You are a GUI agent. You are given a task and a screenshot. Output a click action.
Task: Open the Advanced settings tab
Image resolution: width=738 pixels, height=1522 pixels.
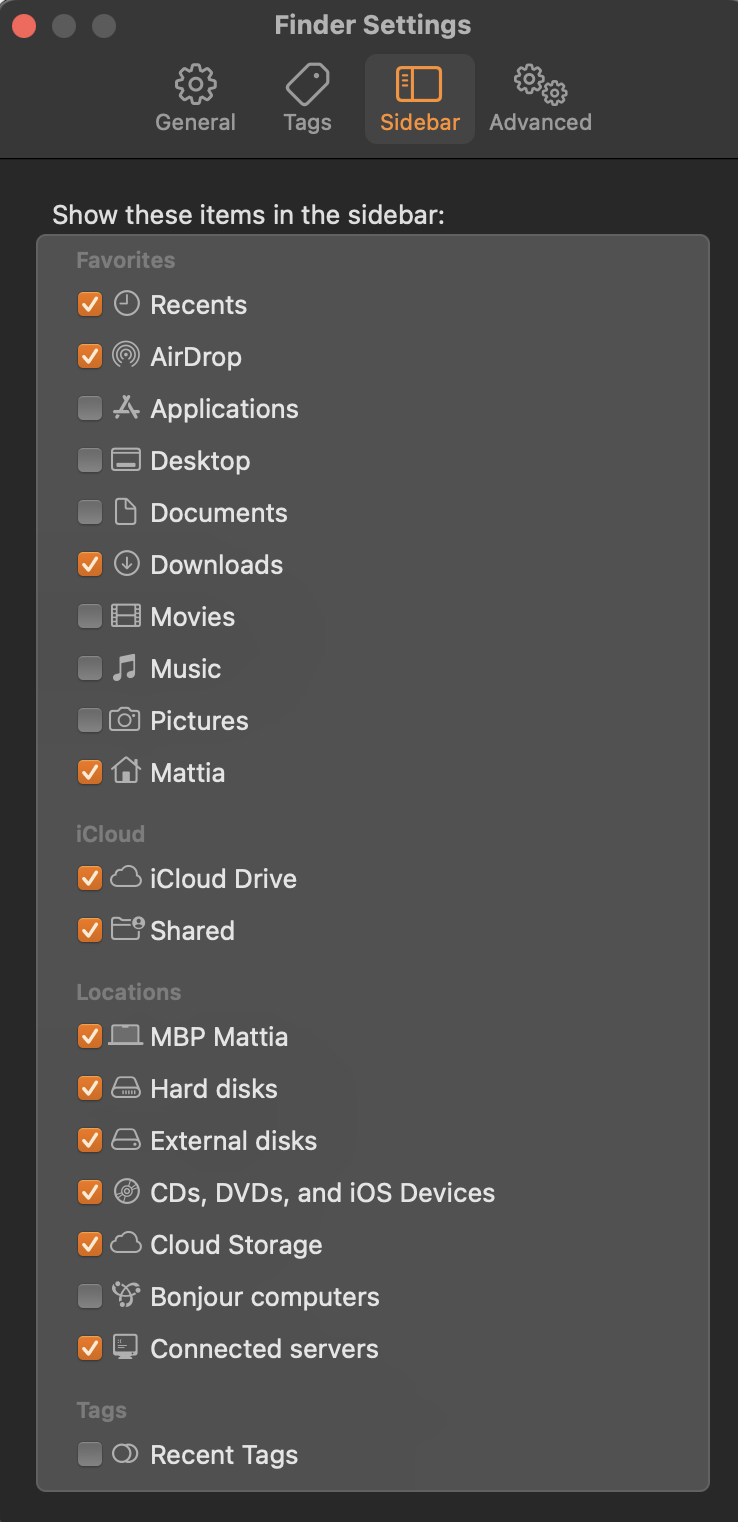(x=540, y=100)
